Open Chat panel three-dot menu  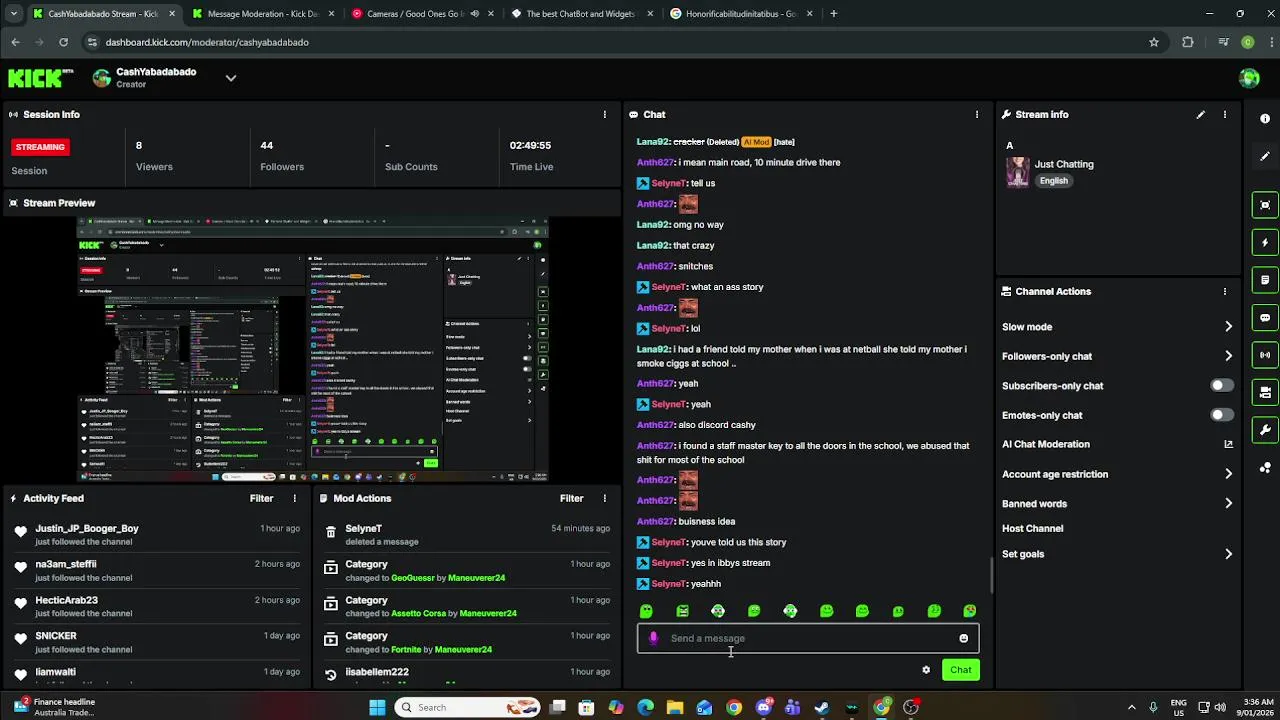coord(977,115)
